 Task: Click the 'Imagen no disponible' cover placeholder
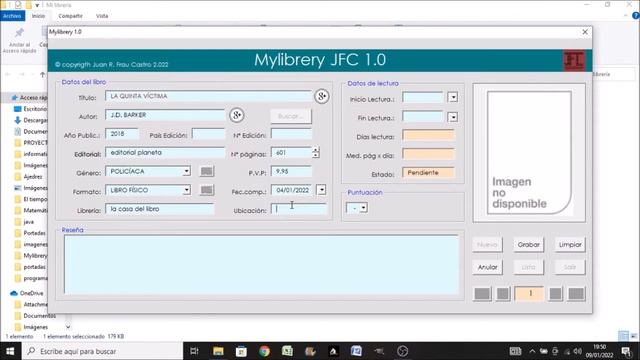[529, 153]
